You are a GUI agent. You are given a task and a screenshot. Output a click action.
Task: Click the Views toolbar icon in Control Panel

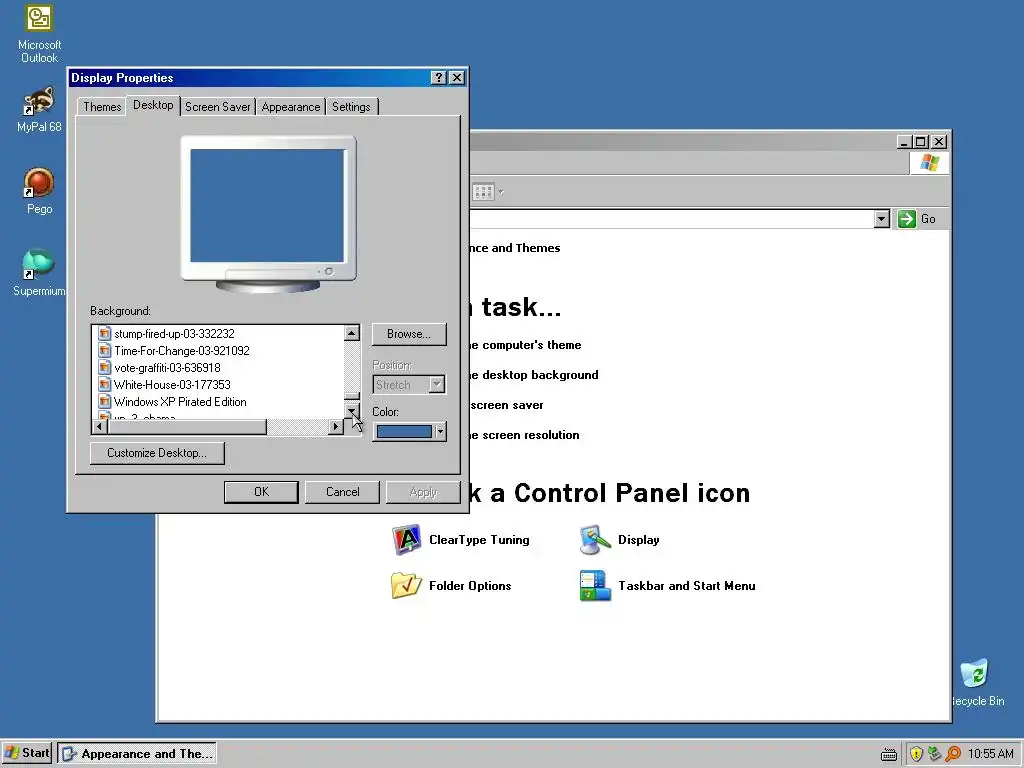483,192
